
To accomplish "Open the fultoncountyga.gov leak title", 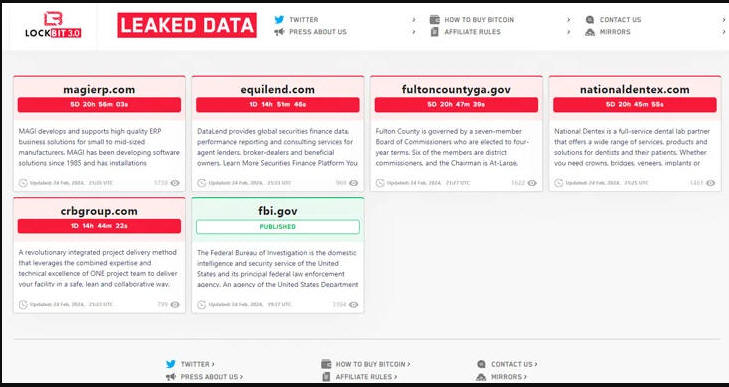I will (456, 89).
